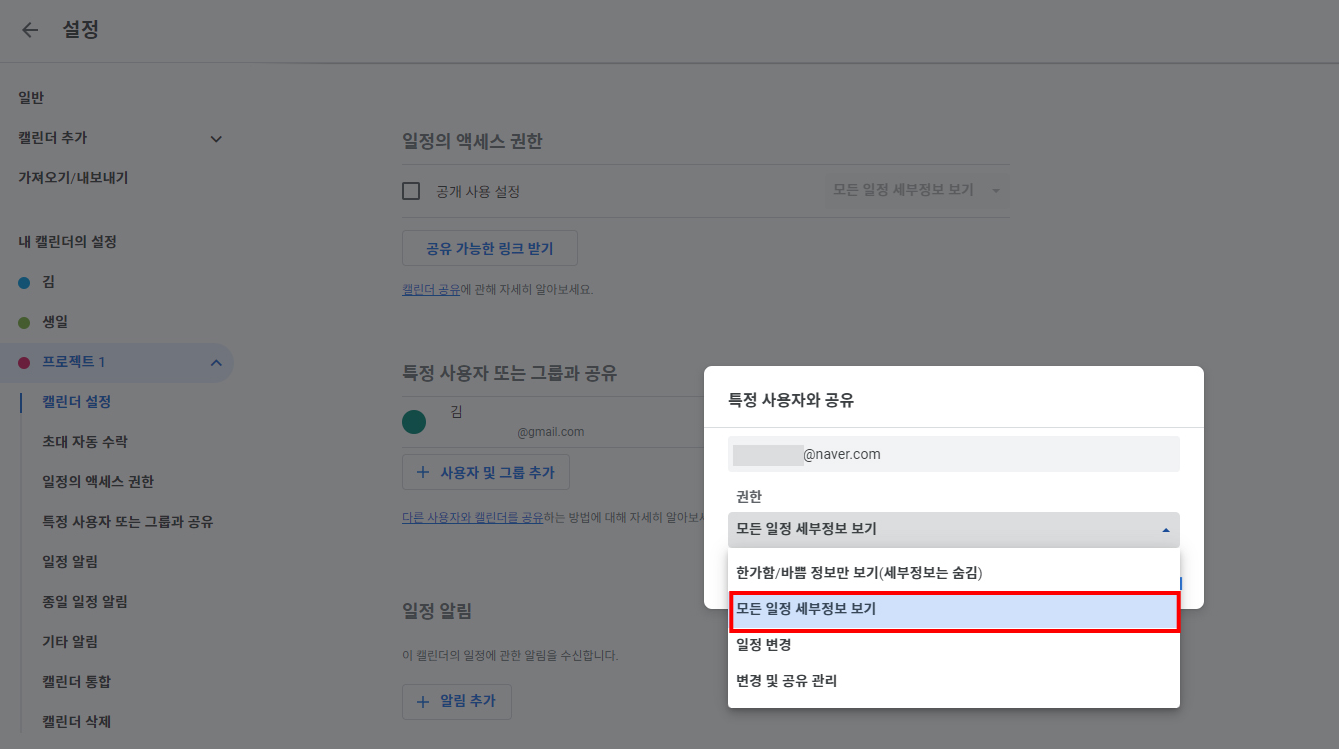This screenshot has height=749, width=1339.
Task: Click the teal avatar of user 김
Action: click(x=414, y=422)
